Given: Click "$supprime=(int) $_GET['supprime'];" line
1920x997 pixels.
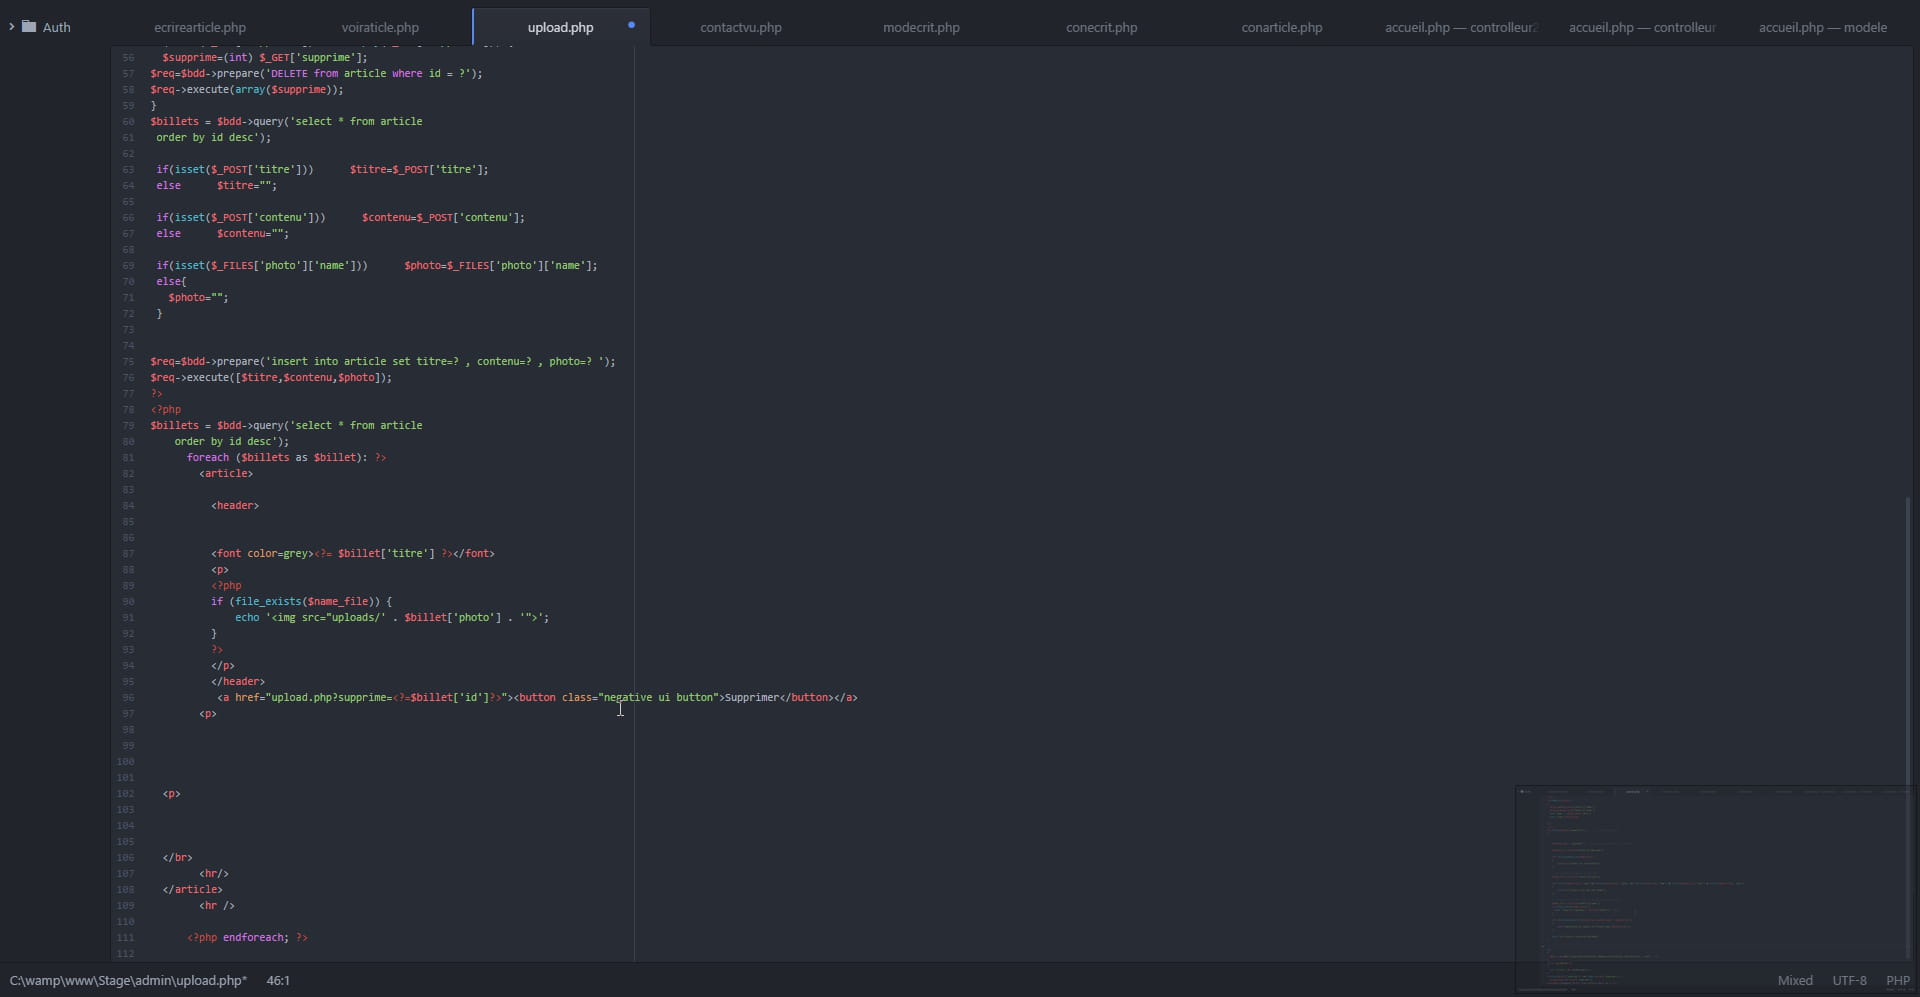Looking at the screenshot, I should tap(265, 57).
